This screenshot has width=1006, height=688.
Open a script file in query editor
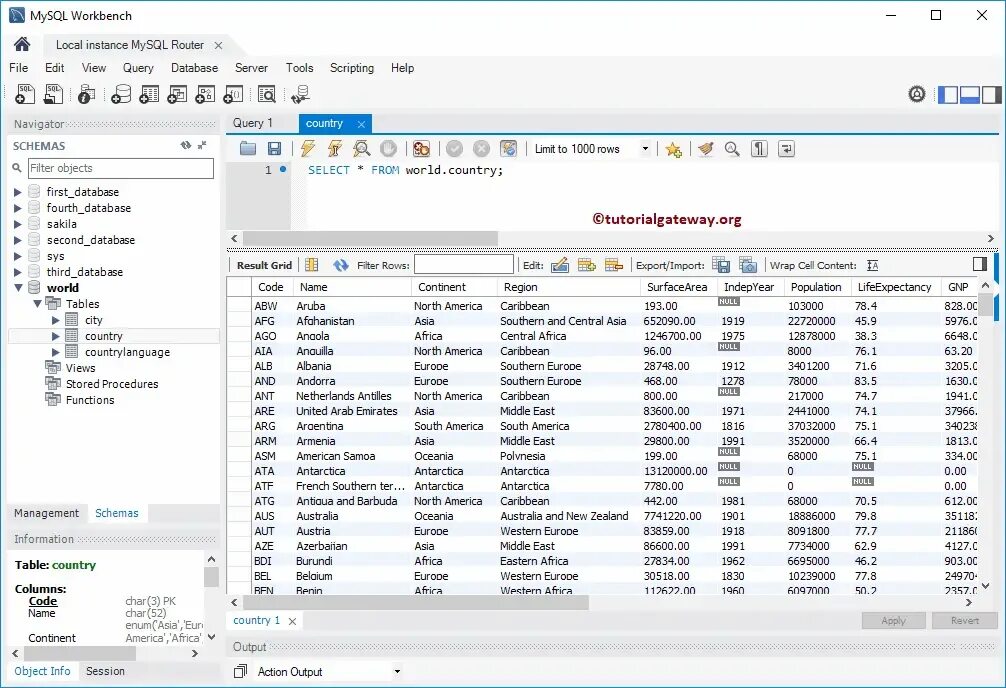pos(248,149)
